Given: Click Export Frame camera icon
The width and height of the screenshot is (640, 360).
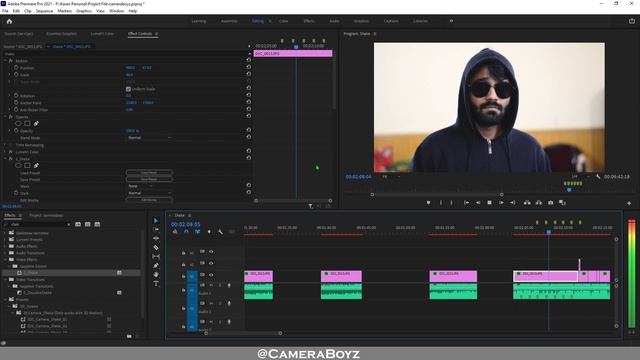Looking at the screenshot, I should point(551,202).
